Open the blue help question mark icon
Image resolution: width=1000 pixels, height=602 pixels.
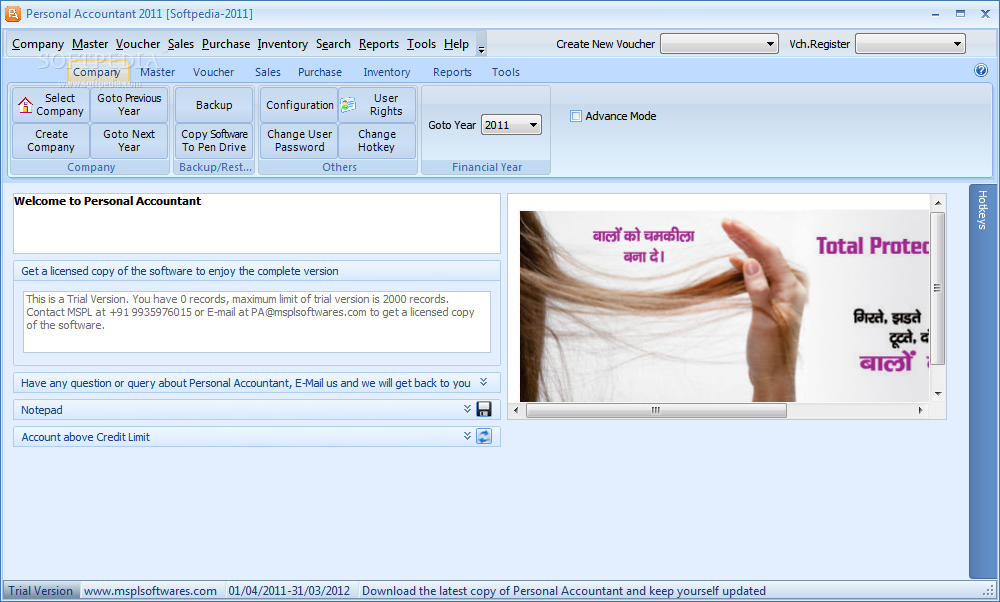tap(981, 71)
